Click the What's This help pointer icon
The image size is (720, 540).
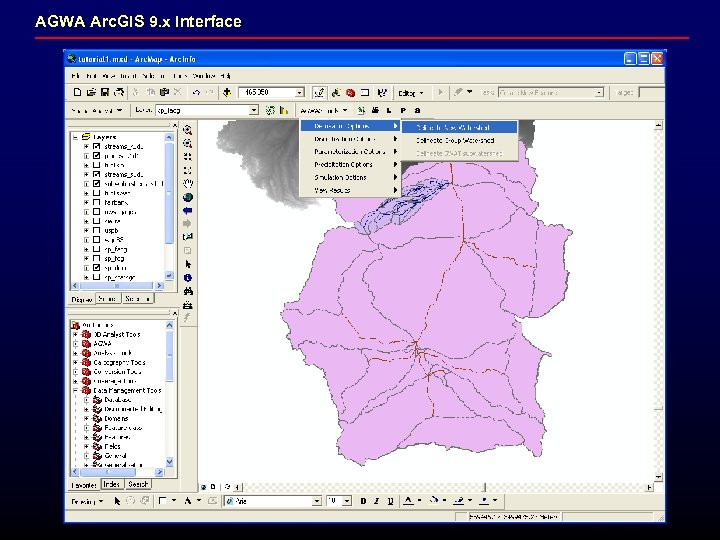382,92
